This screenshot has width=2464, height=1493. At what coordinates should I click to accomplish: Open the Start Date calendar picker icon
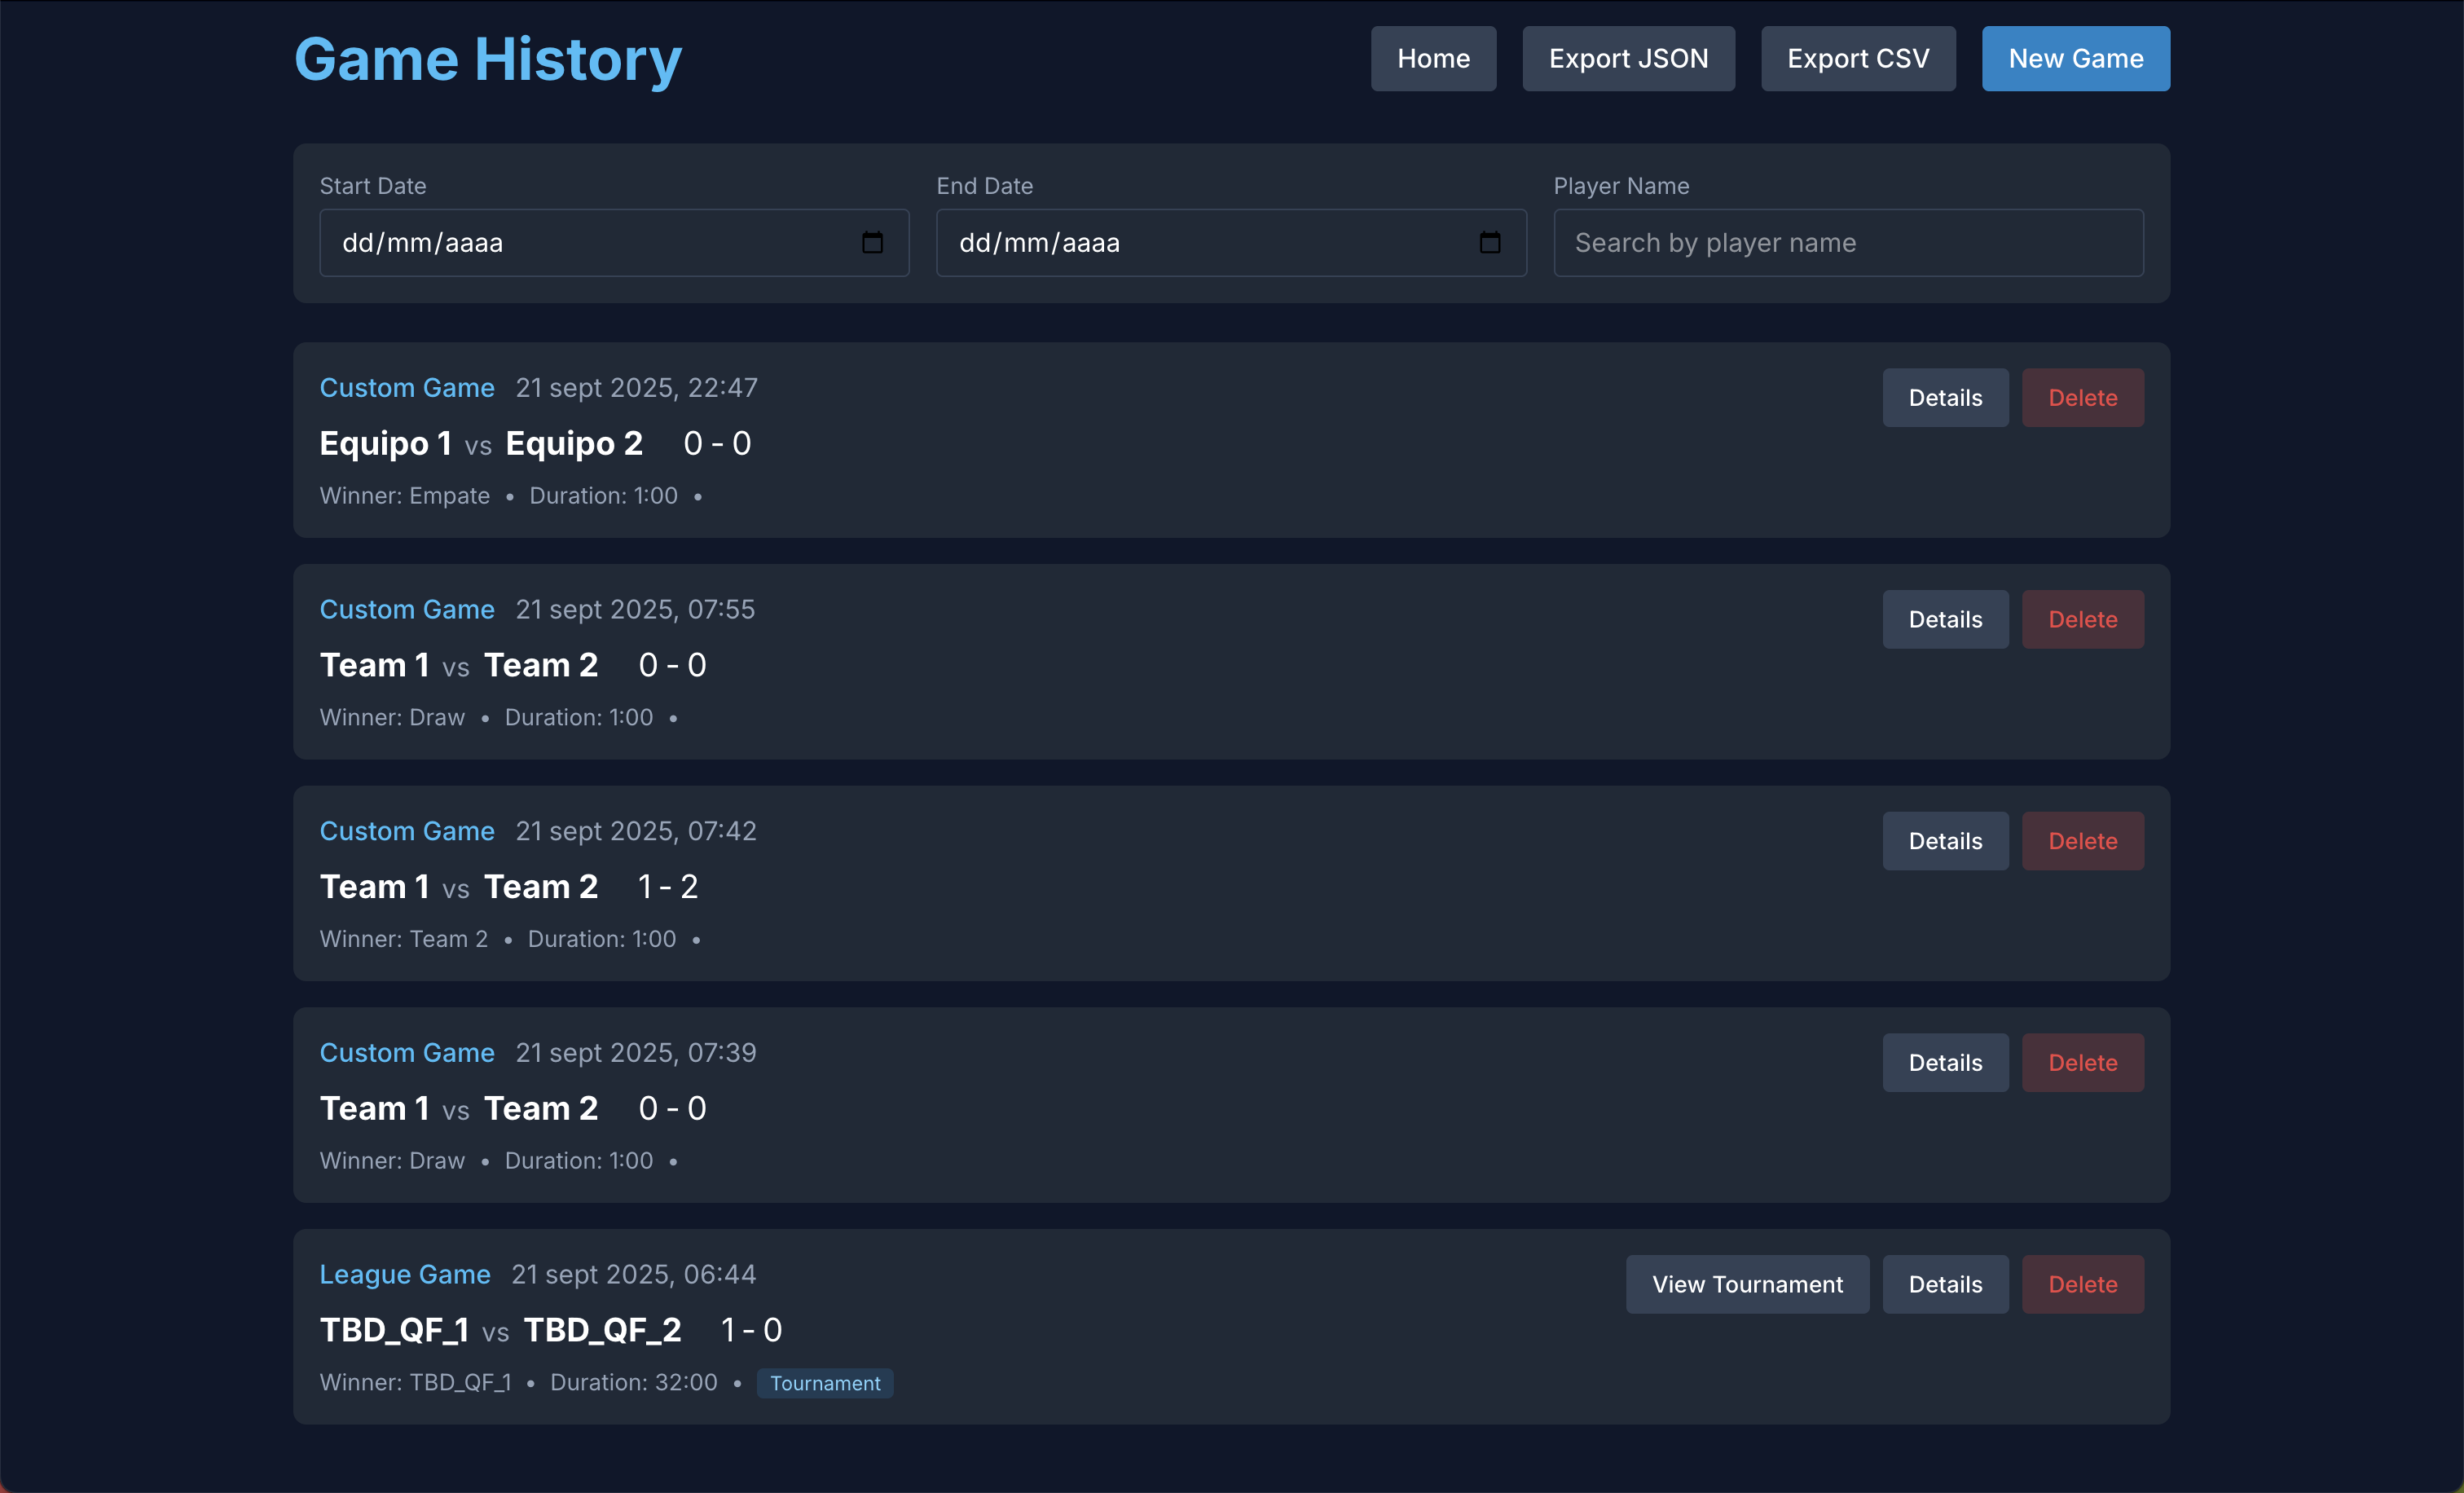872,242
